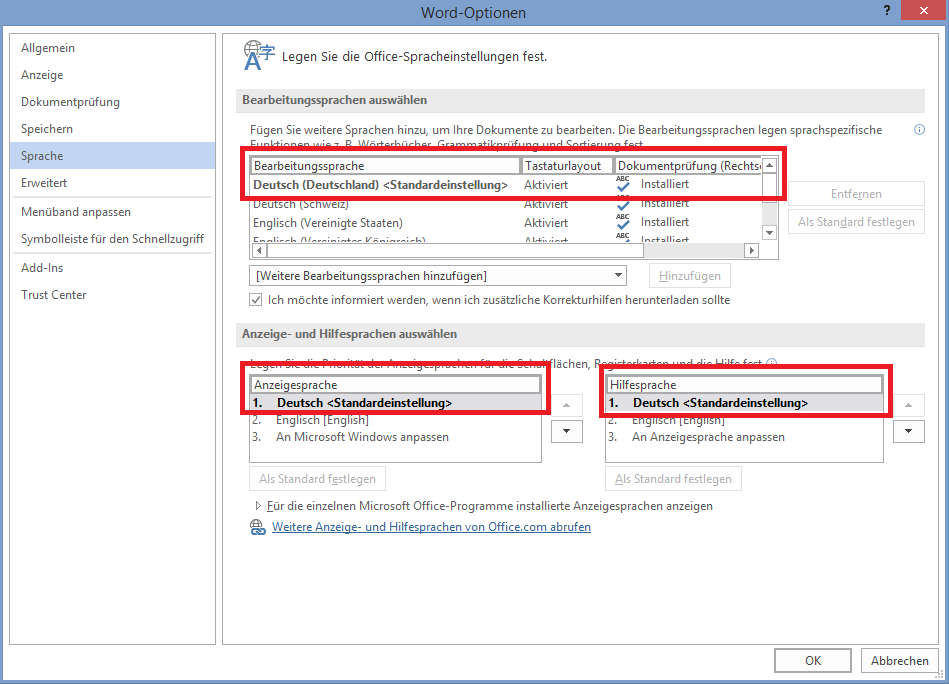Confirm settings with the OK button
949x684 pixels.
coord(813,660)
